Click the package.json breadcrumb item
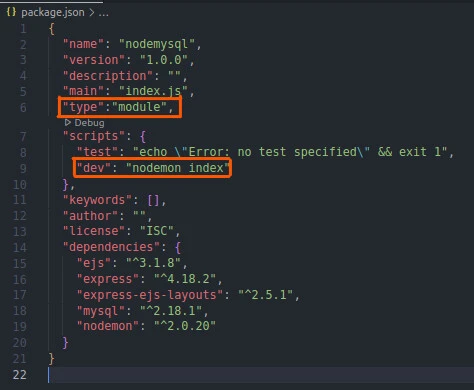The width and height of the screenshot is (474, 390). click(x=53, y=13)
